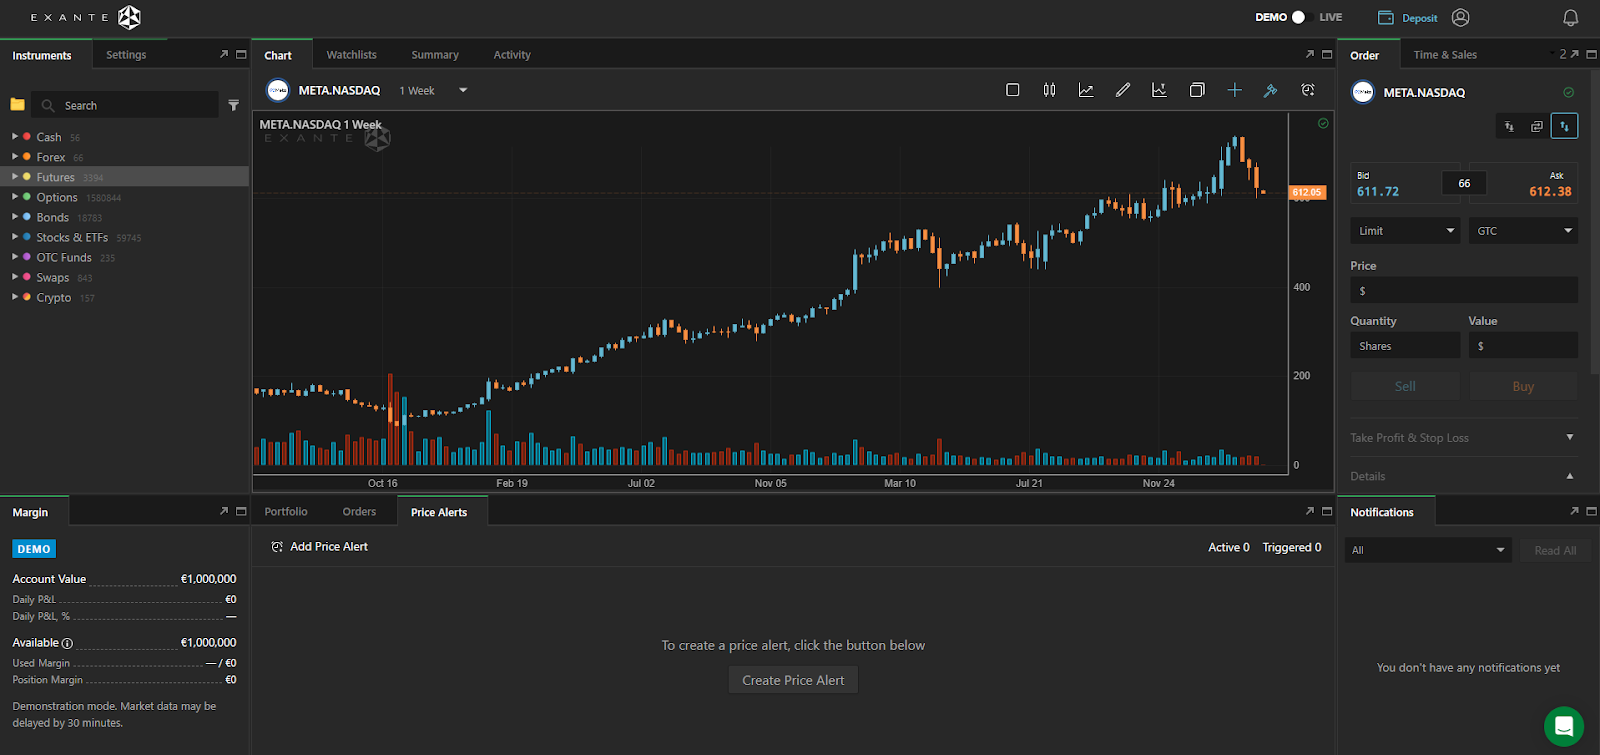
Task: Open the Summary tab
Action: (435, 55)
